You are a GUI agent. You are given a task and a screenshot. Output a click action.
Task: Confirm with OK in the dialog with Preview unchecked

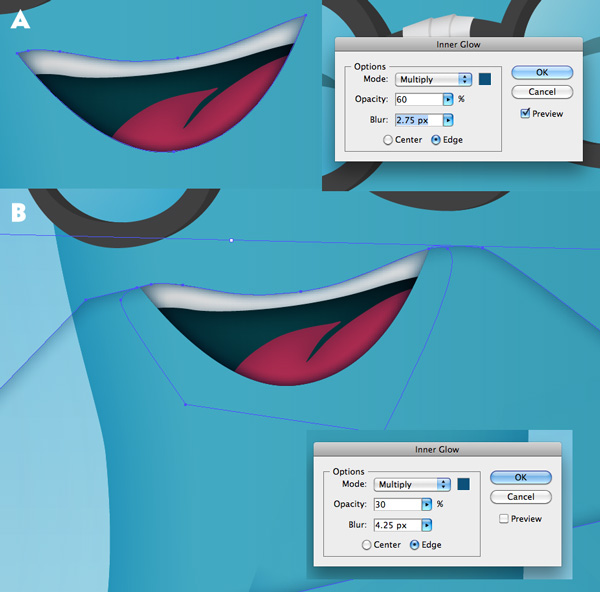pyautogui.click(x=520, y=477)
